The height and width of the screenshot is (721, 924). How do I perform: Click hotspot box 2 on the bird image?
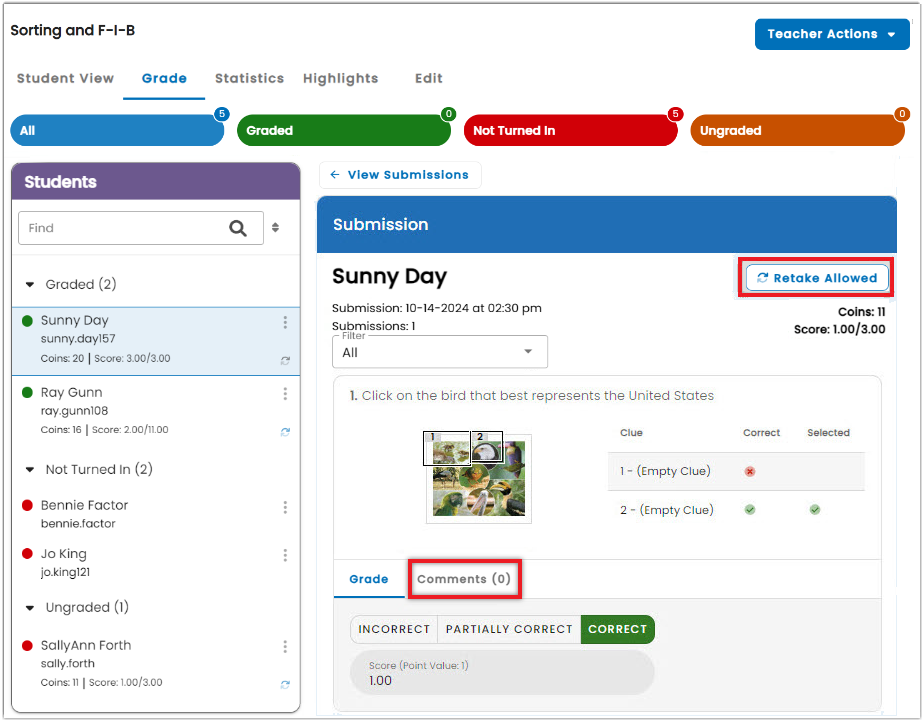487,447
